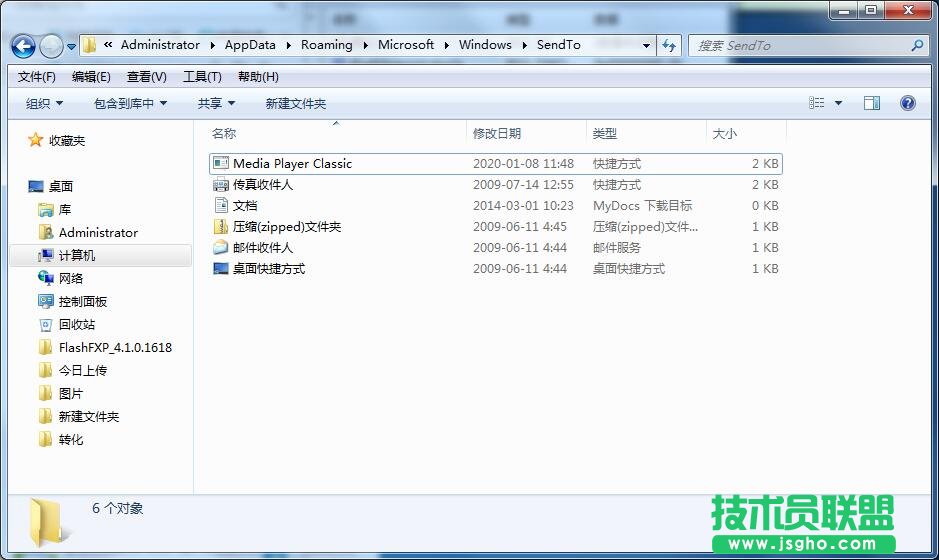
Task: Click the 桌面快捷方式 file icon
Action: pyautogui.click(x=221, y=269)
